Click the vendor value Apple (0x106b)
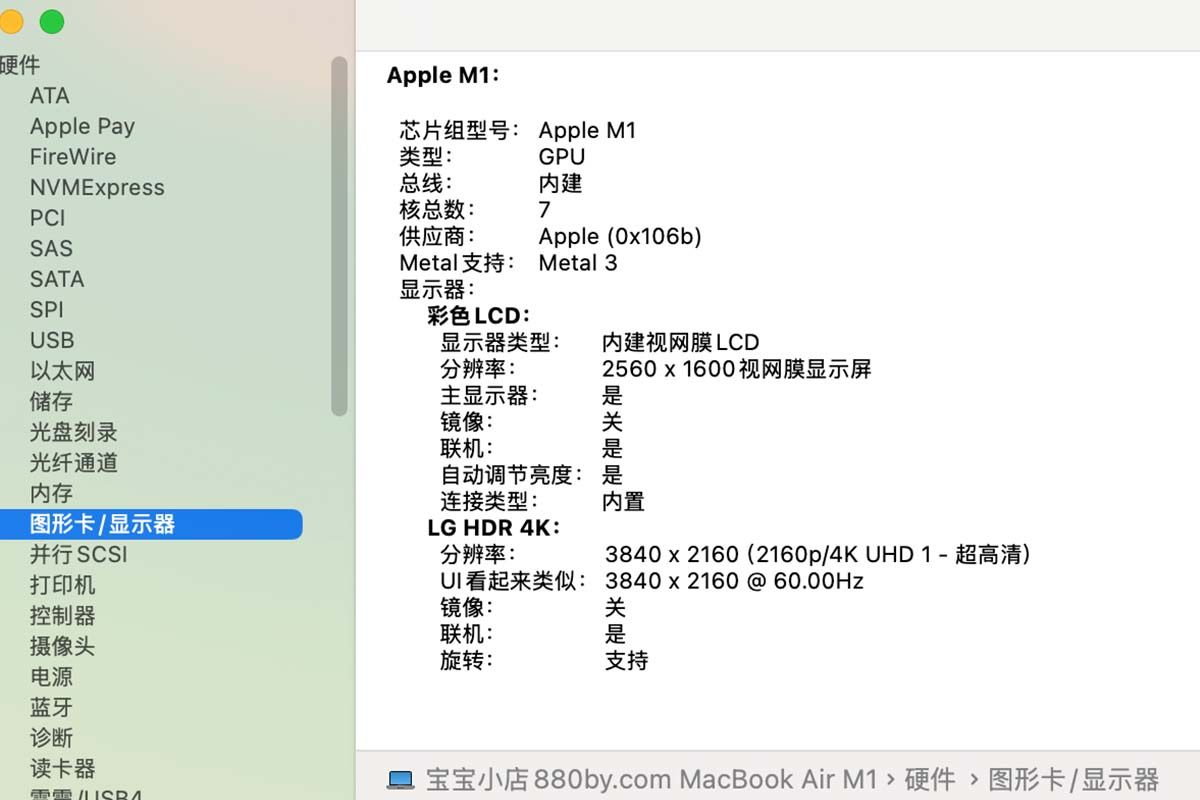 [x=620, y=237]
